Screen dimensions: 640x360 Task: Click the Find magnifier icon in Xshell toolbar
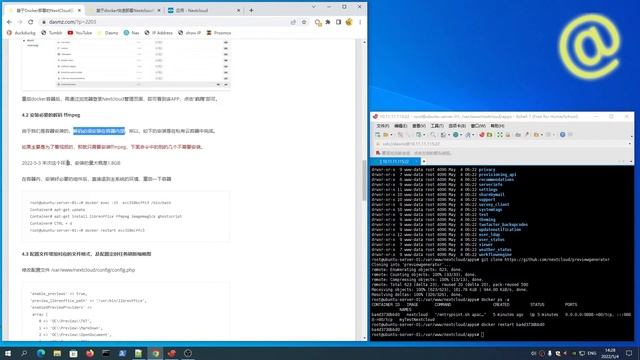click(x=433, y=135)
